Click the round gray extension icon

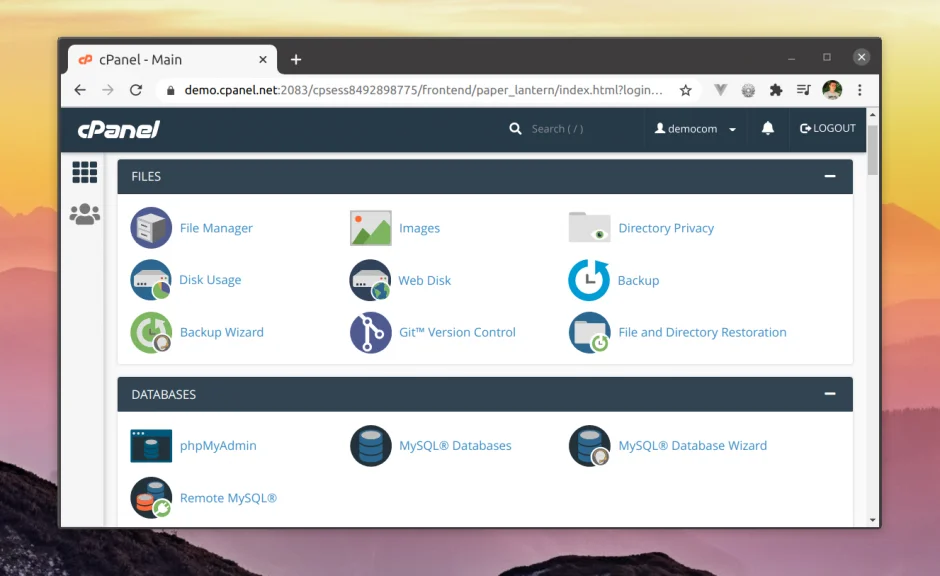coord(748,91)
